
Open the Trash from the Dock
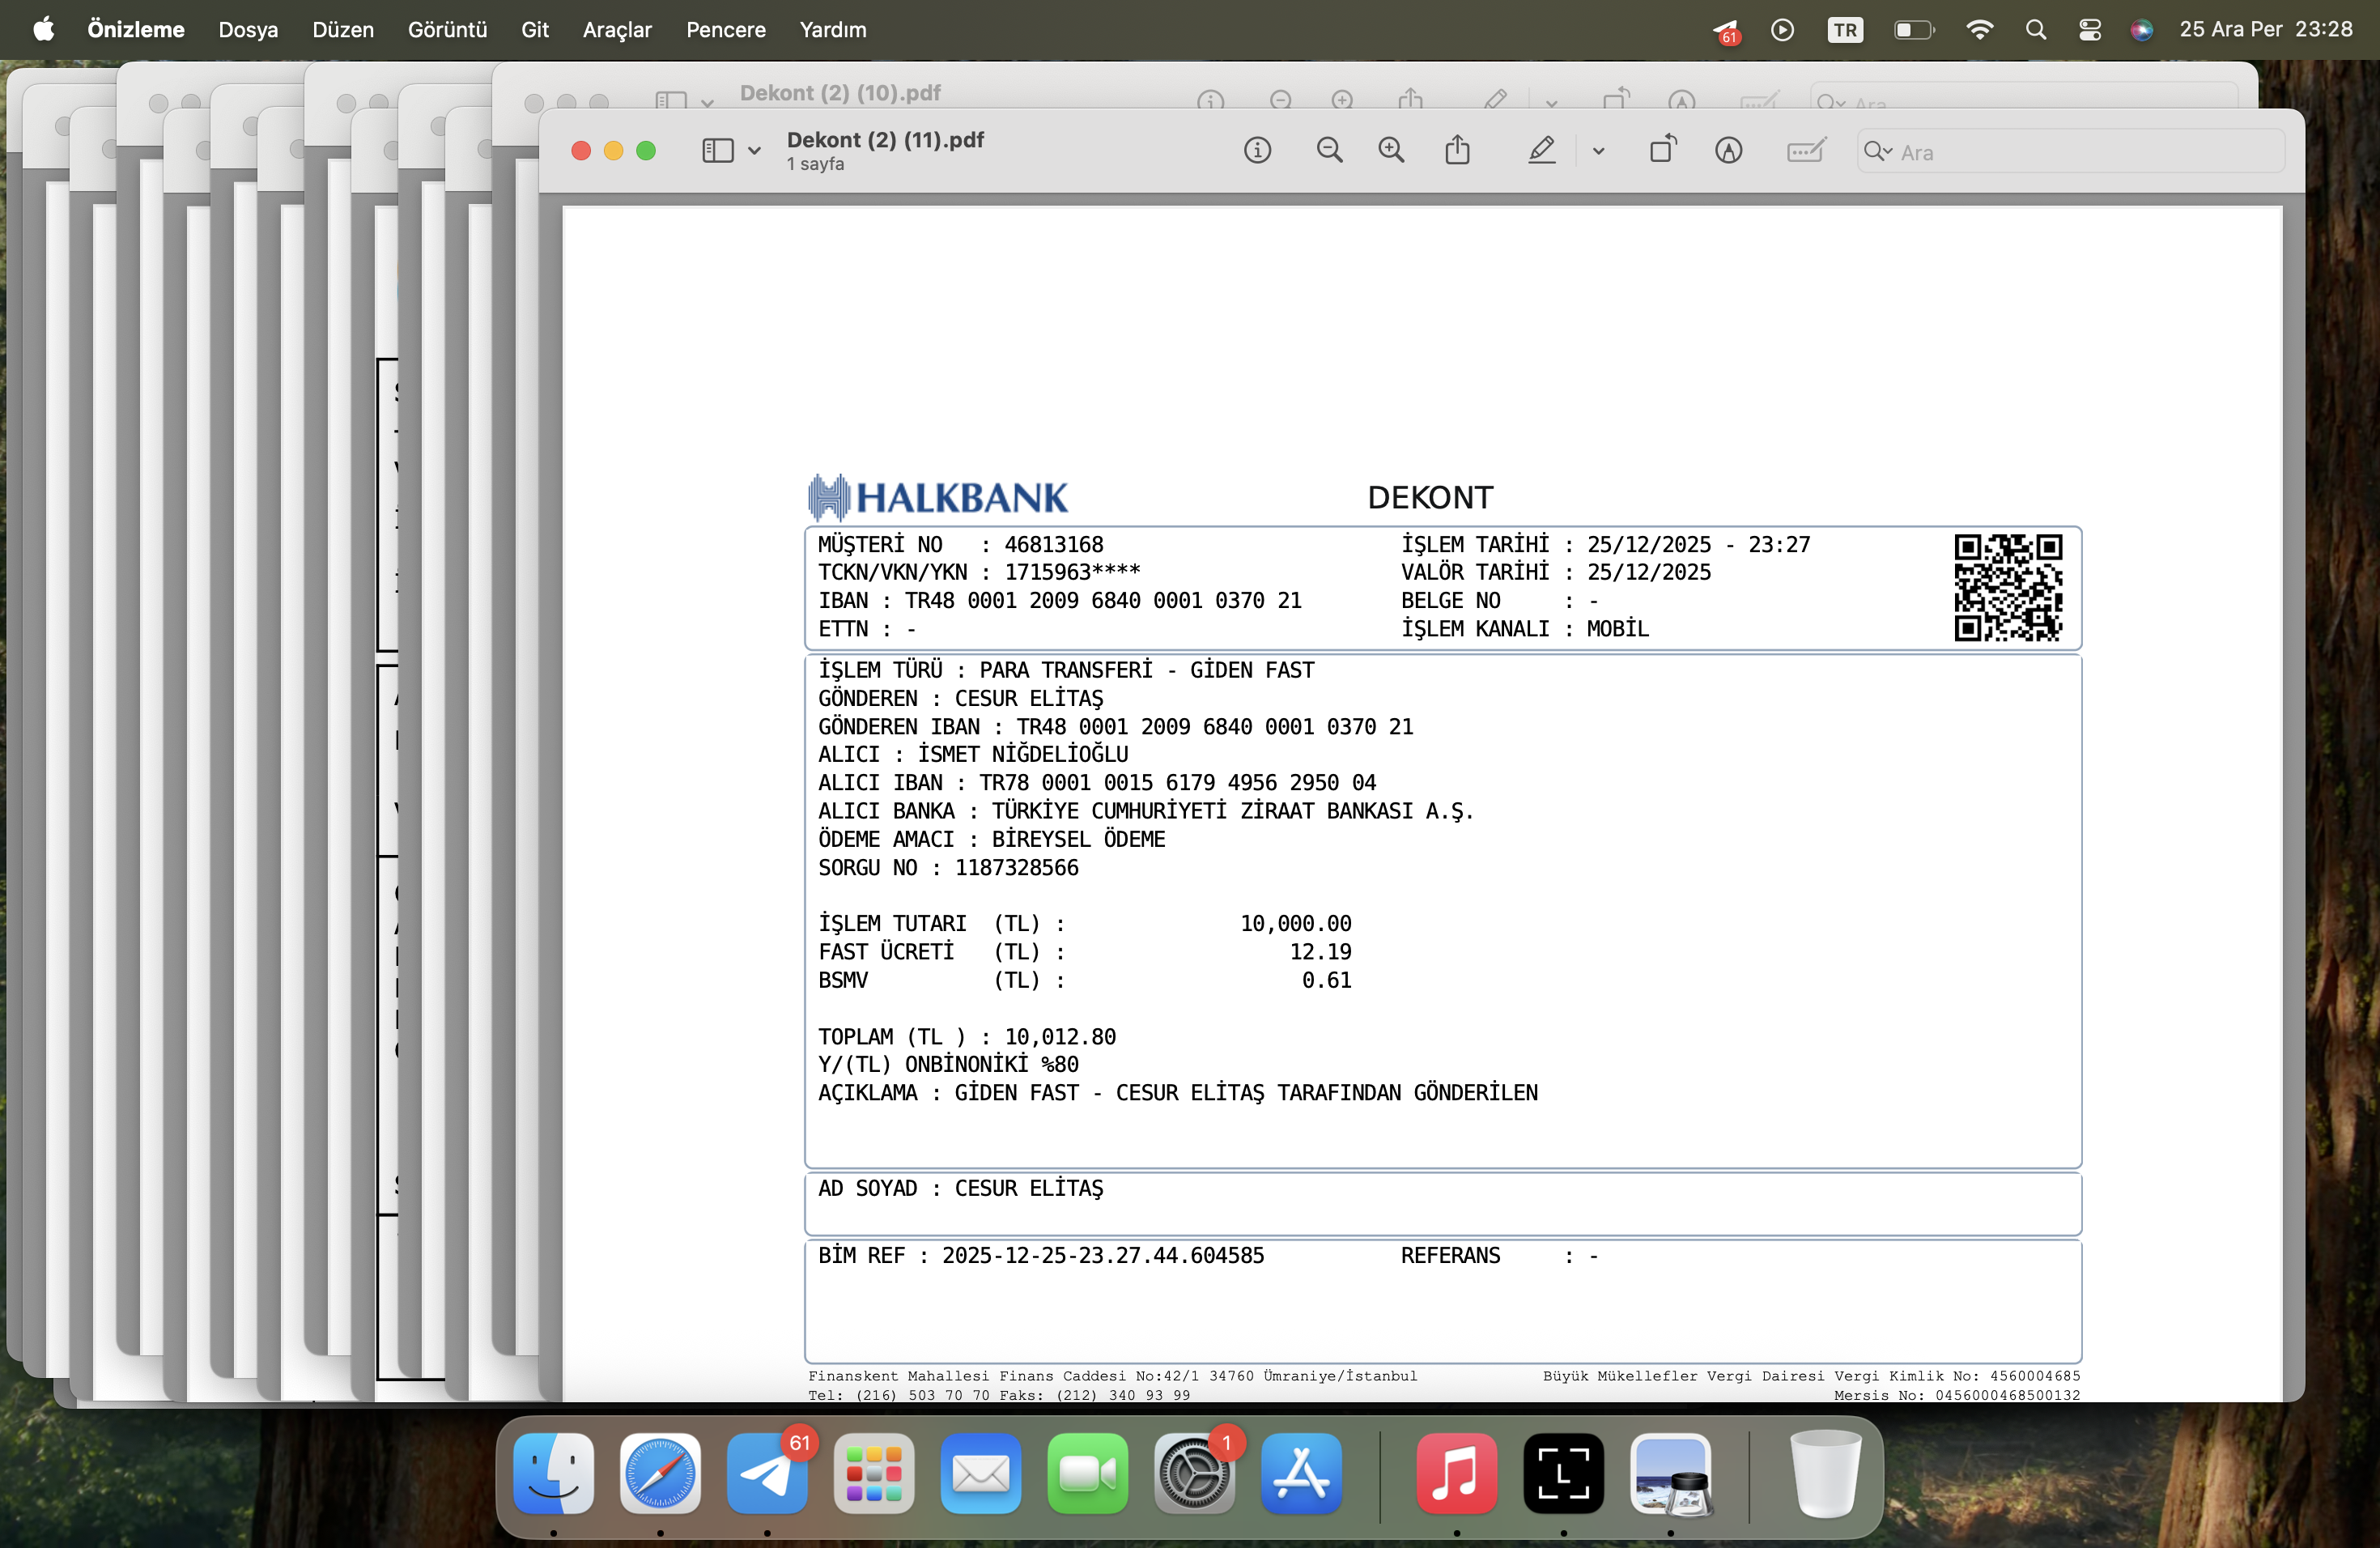[x=1825, y=1473]
